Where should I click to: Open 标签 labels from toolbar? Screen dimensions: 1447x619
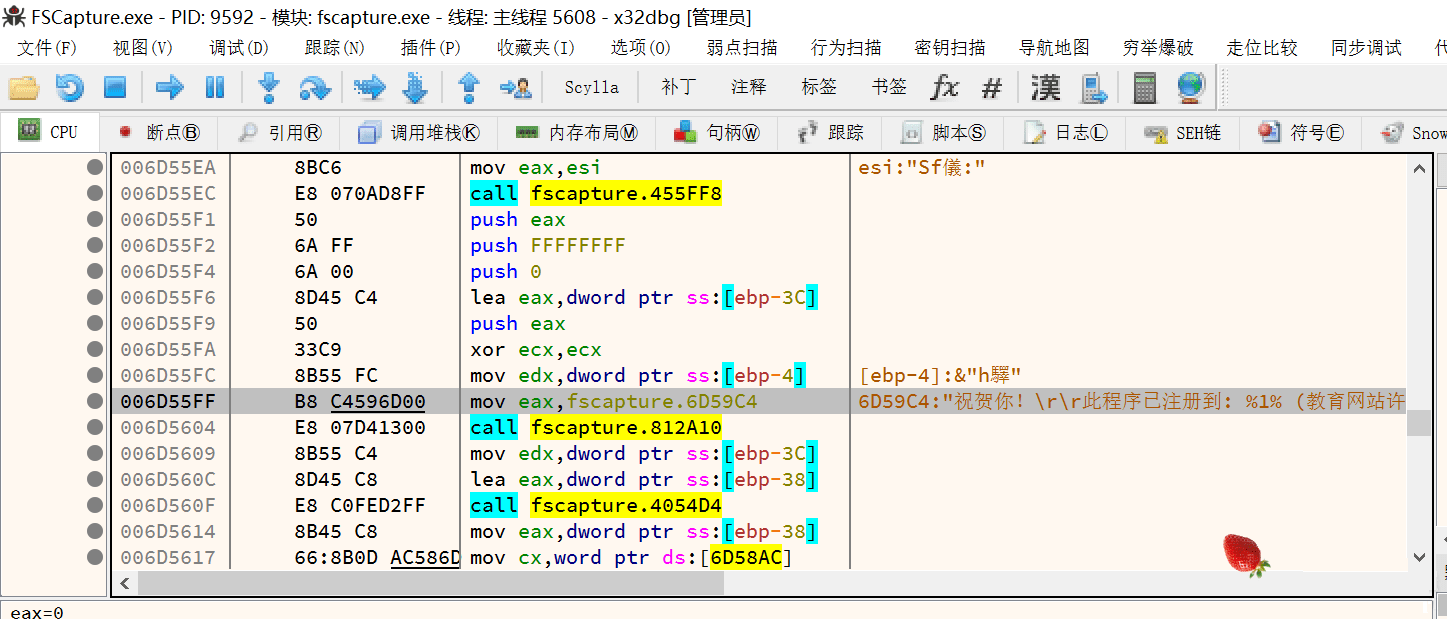point(819,87)
